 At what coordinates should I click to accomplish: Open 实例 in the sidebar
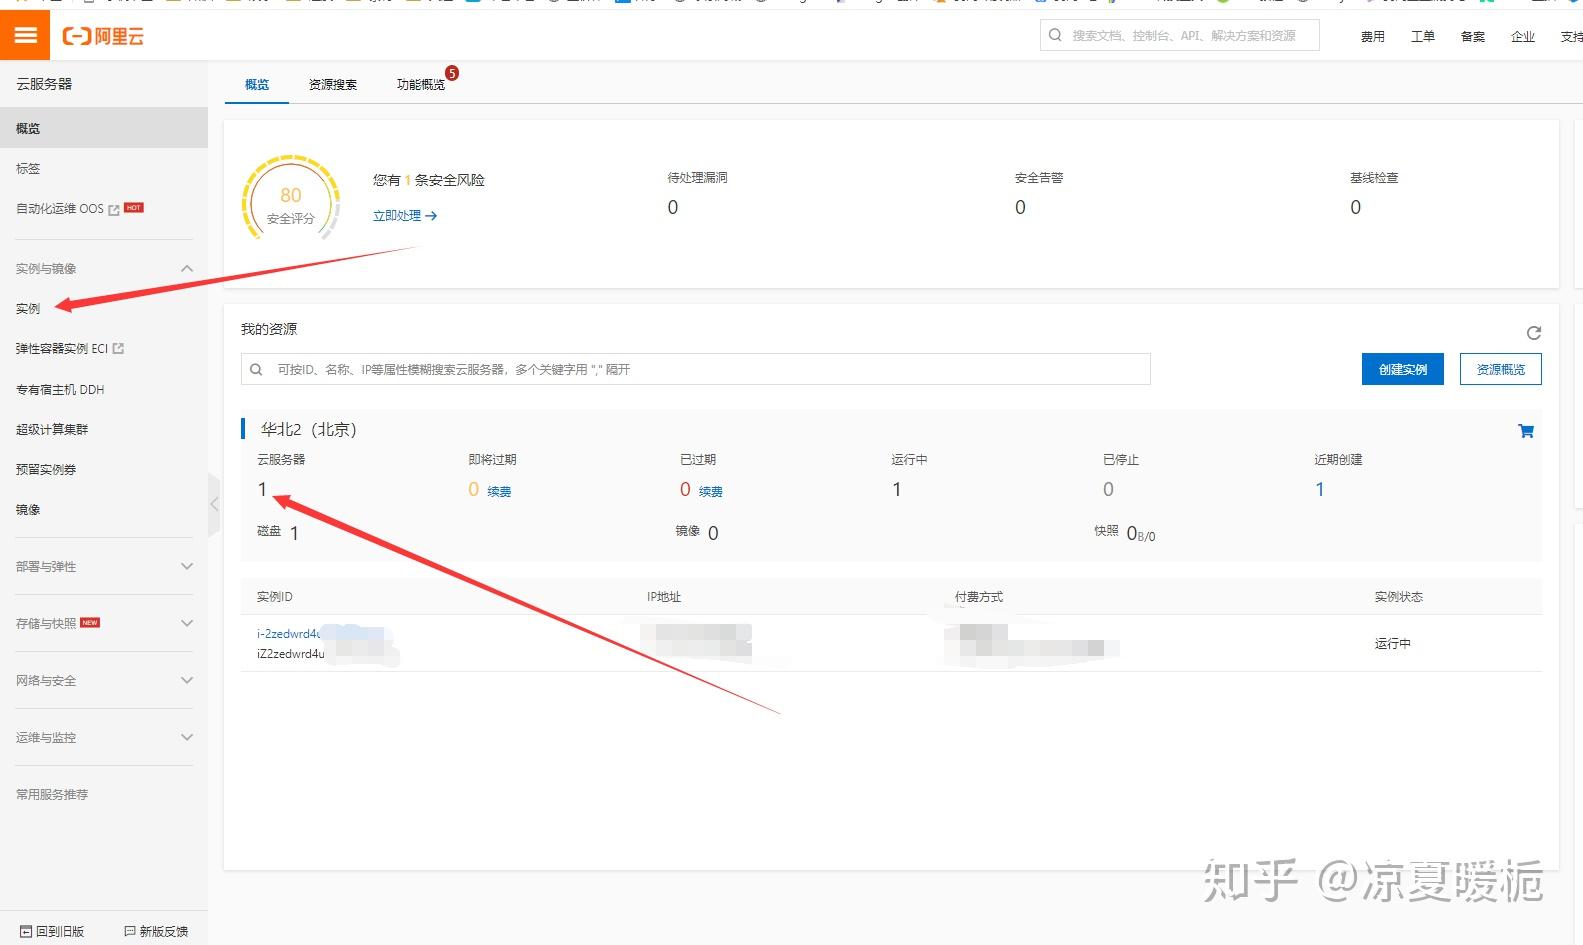click(28, 308)
